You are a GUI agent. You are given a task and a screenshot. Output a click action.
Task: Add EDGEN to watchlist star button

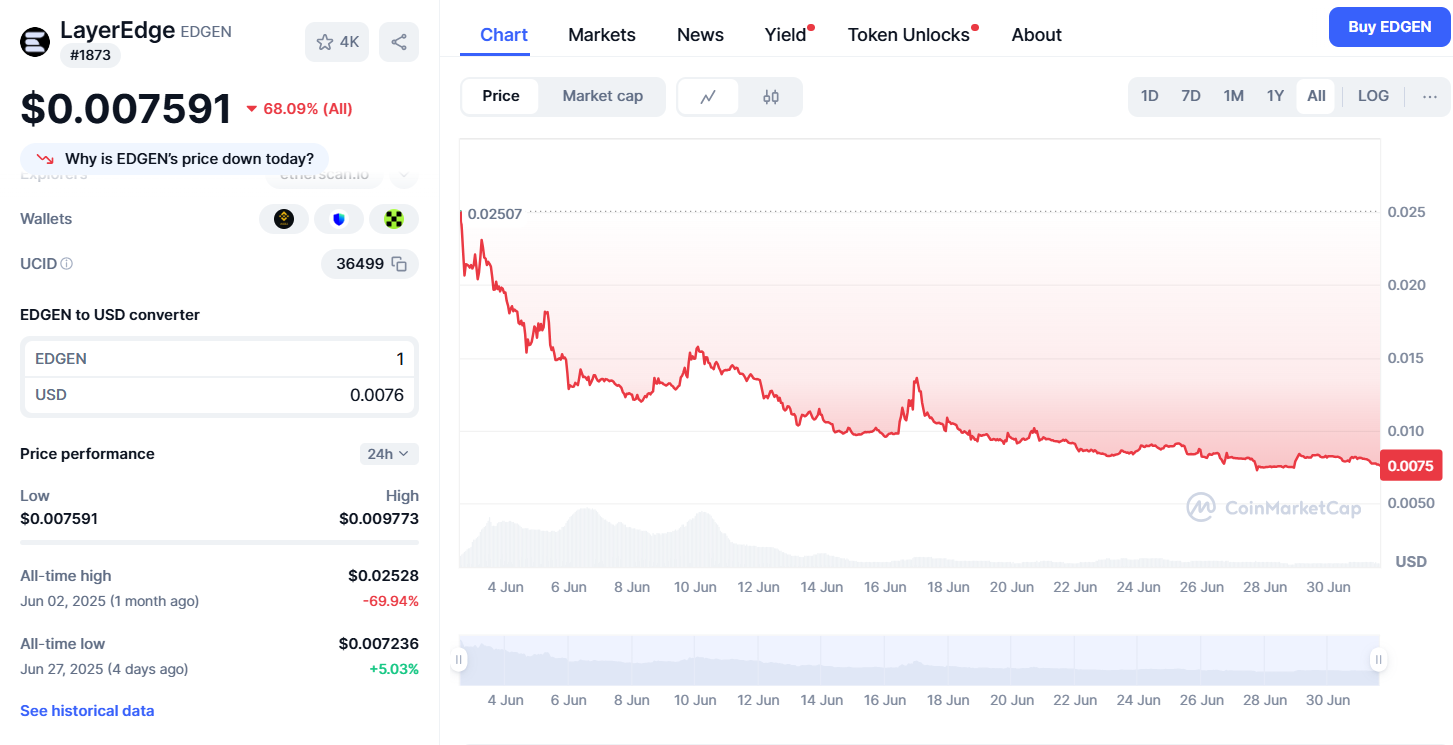[337, 42]
